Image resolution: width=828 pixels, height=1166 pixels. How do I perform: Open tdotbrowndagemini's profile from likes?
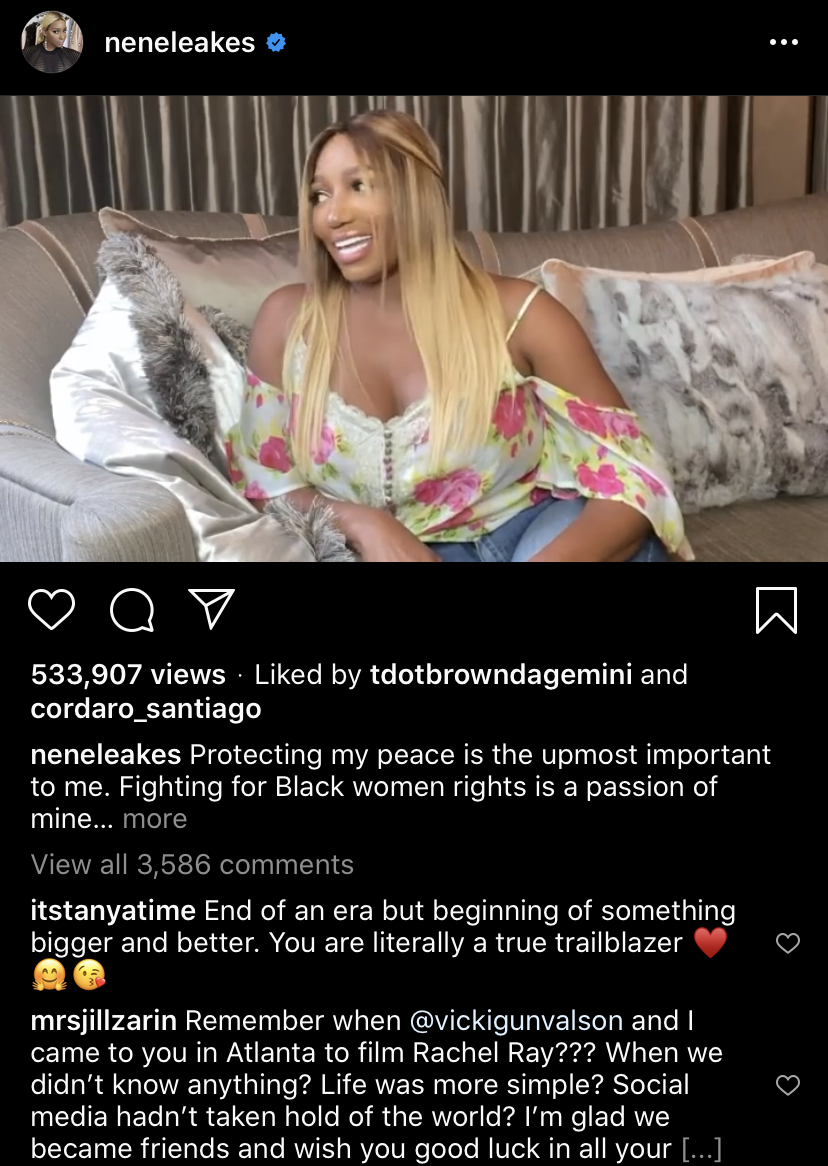point(501,674)
